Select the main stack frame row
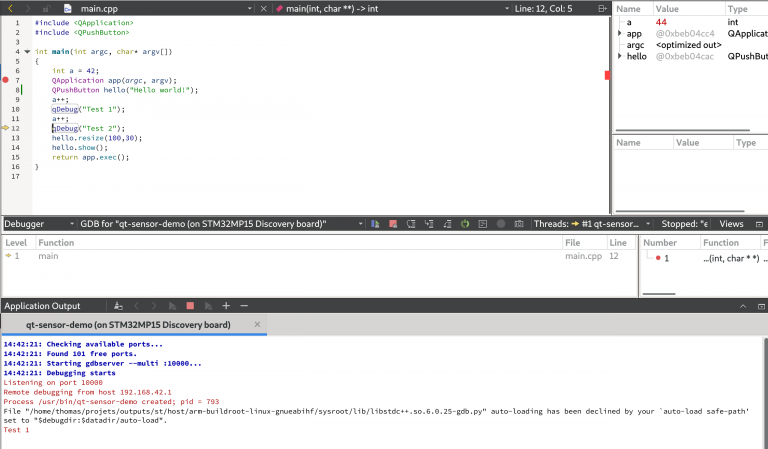The width and height of the screenshot is (768, 449). (318, 256)
